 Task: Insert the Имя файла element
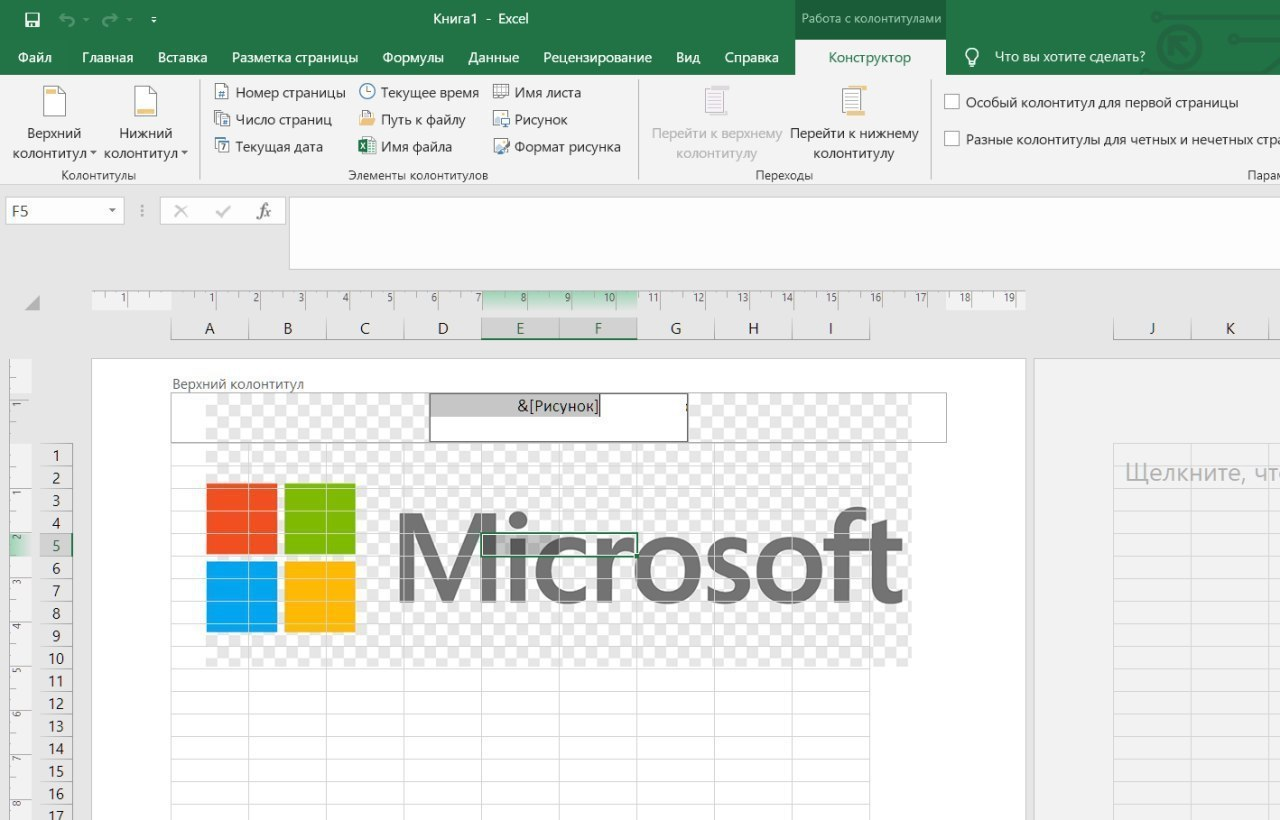click(405, 146)
